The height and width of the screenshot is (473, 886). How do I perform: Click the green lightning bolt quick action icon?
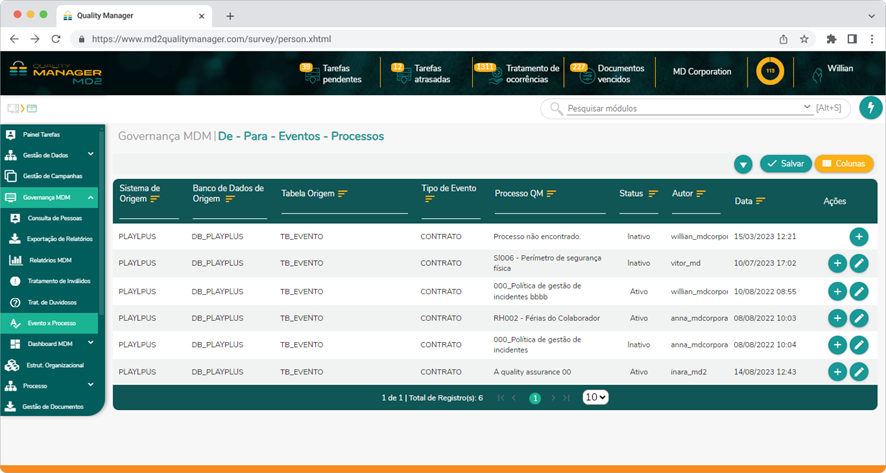tap(870, 108)
